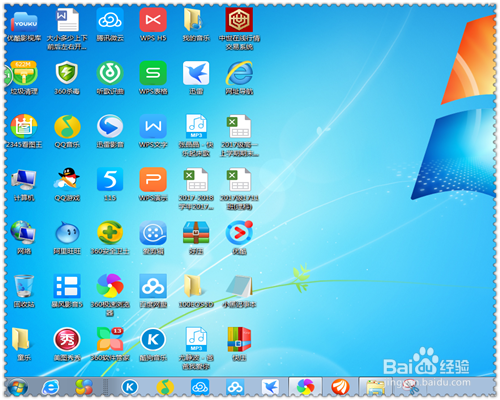Image resolution: width=500 pixels, height=400 pixels.
Task: Open WPS文字 writer shortcut
Action: 153,127
